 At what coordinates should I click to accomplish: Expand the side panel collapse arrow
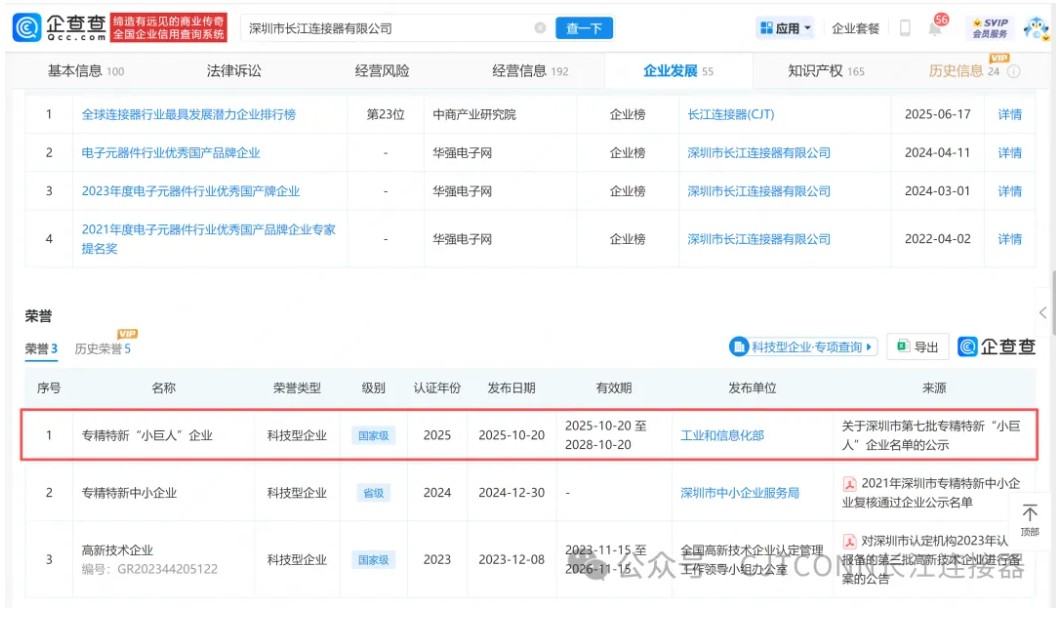tap(1043, 312)
